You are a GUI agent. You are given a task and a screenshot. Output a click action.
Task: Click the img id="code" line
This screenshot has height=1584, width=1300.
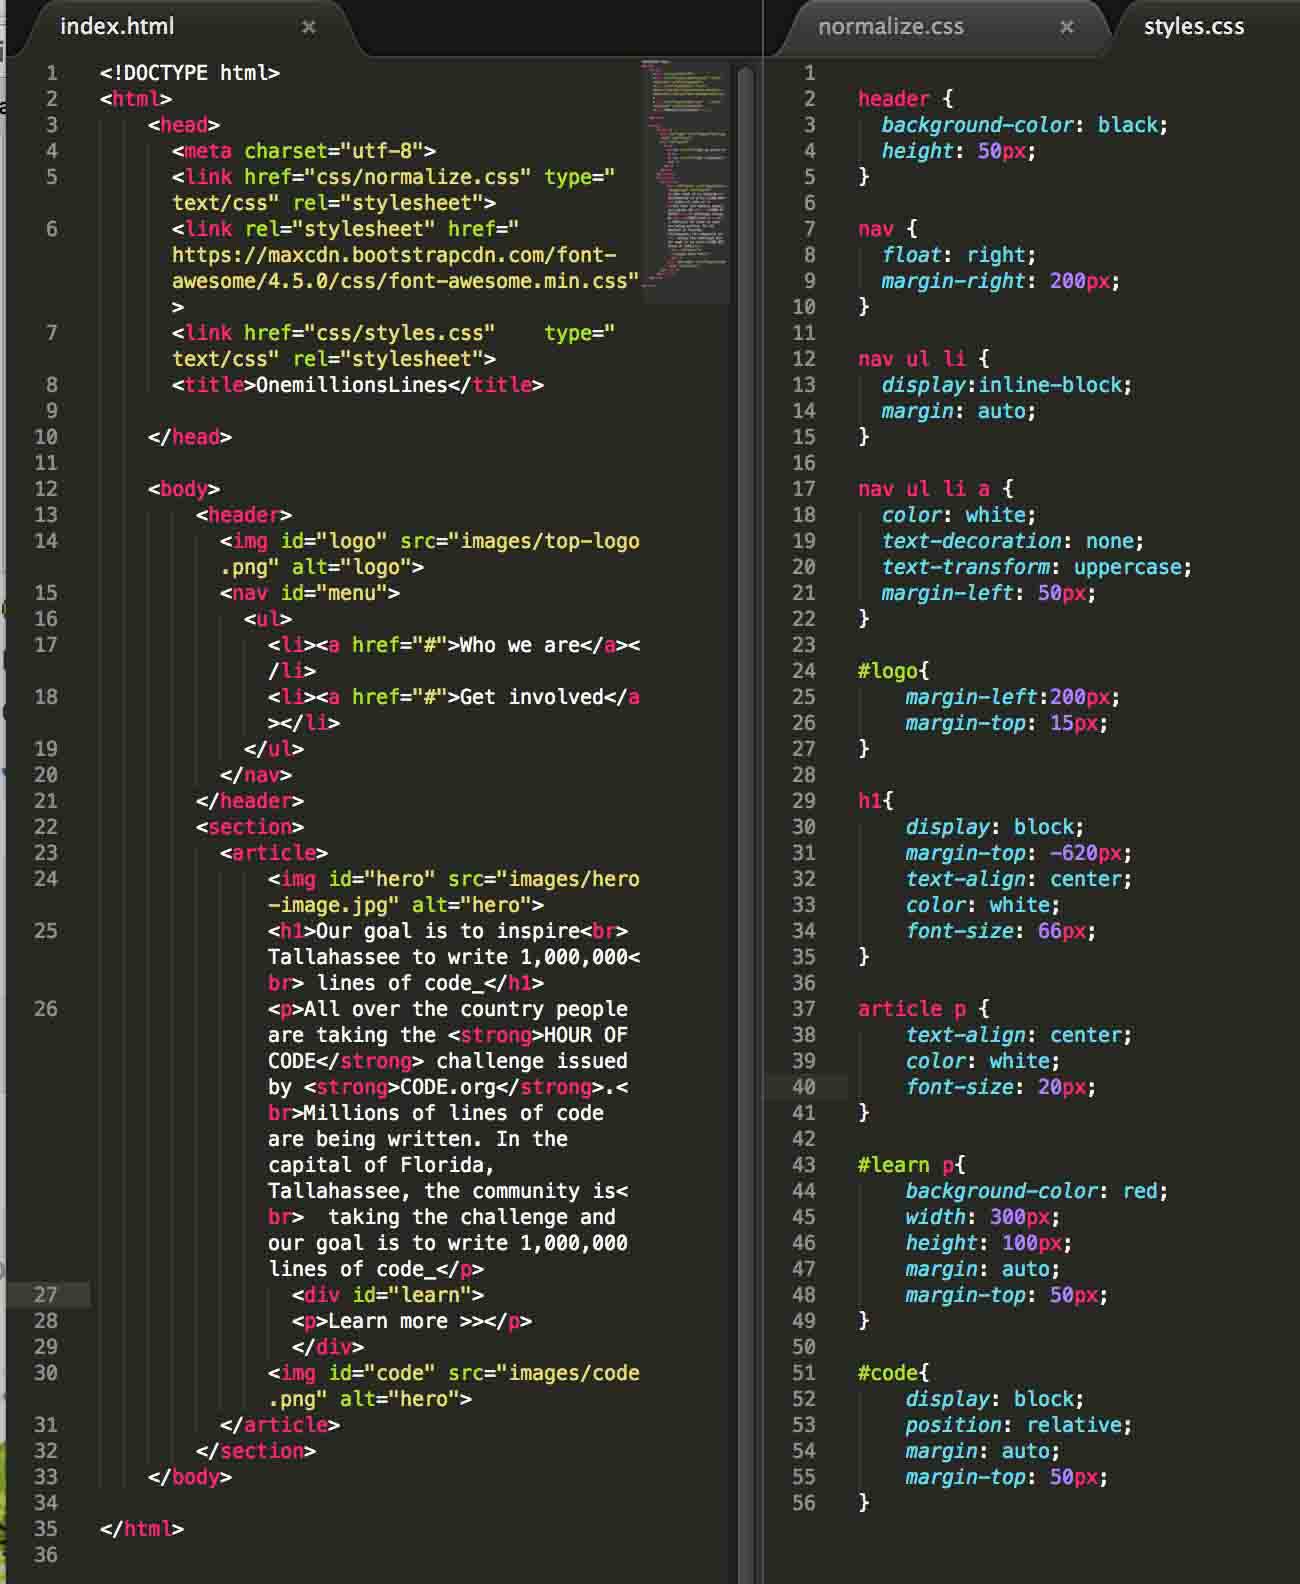pyautogui.click(x=454, y=1386)
